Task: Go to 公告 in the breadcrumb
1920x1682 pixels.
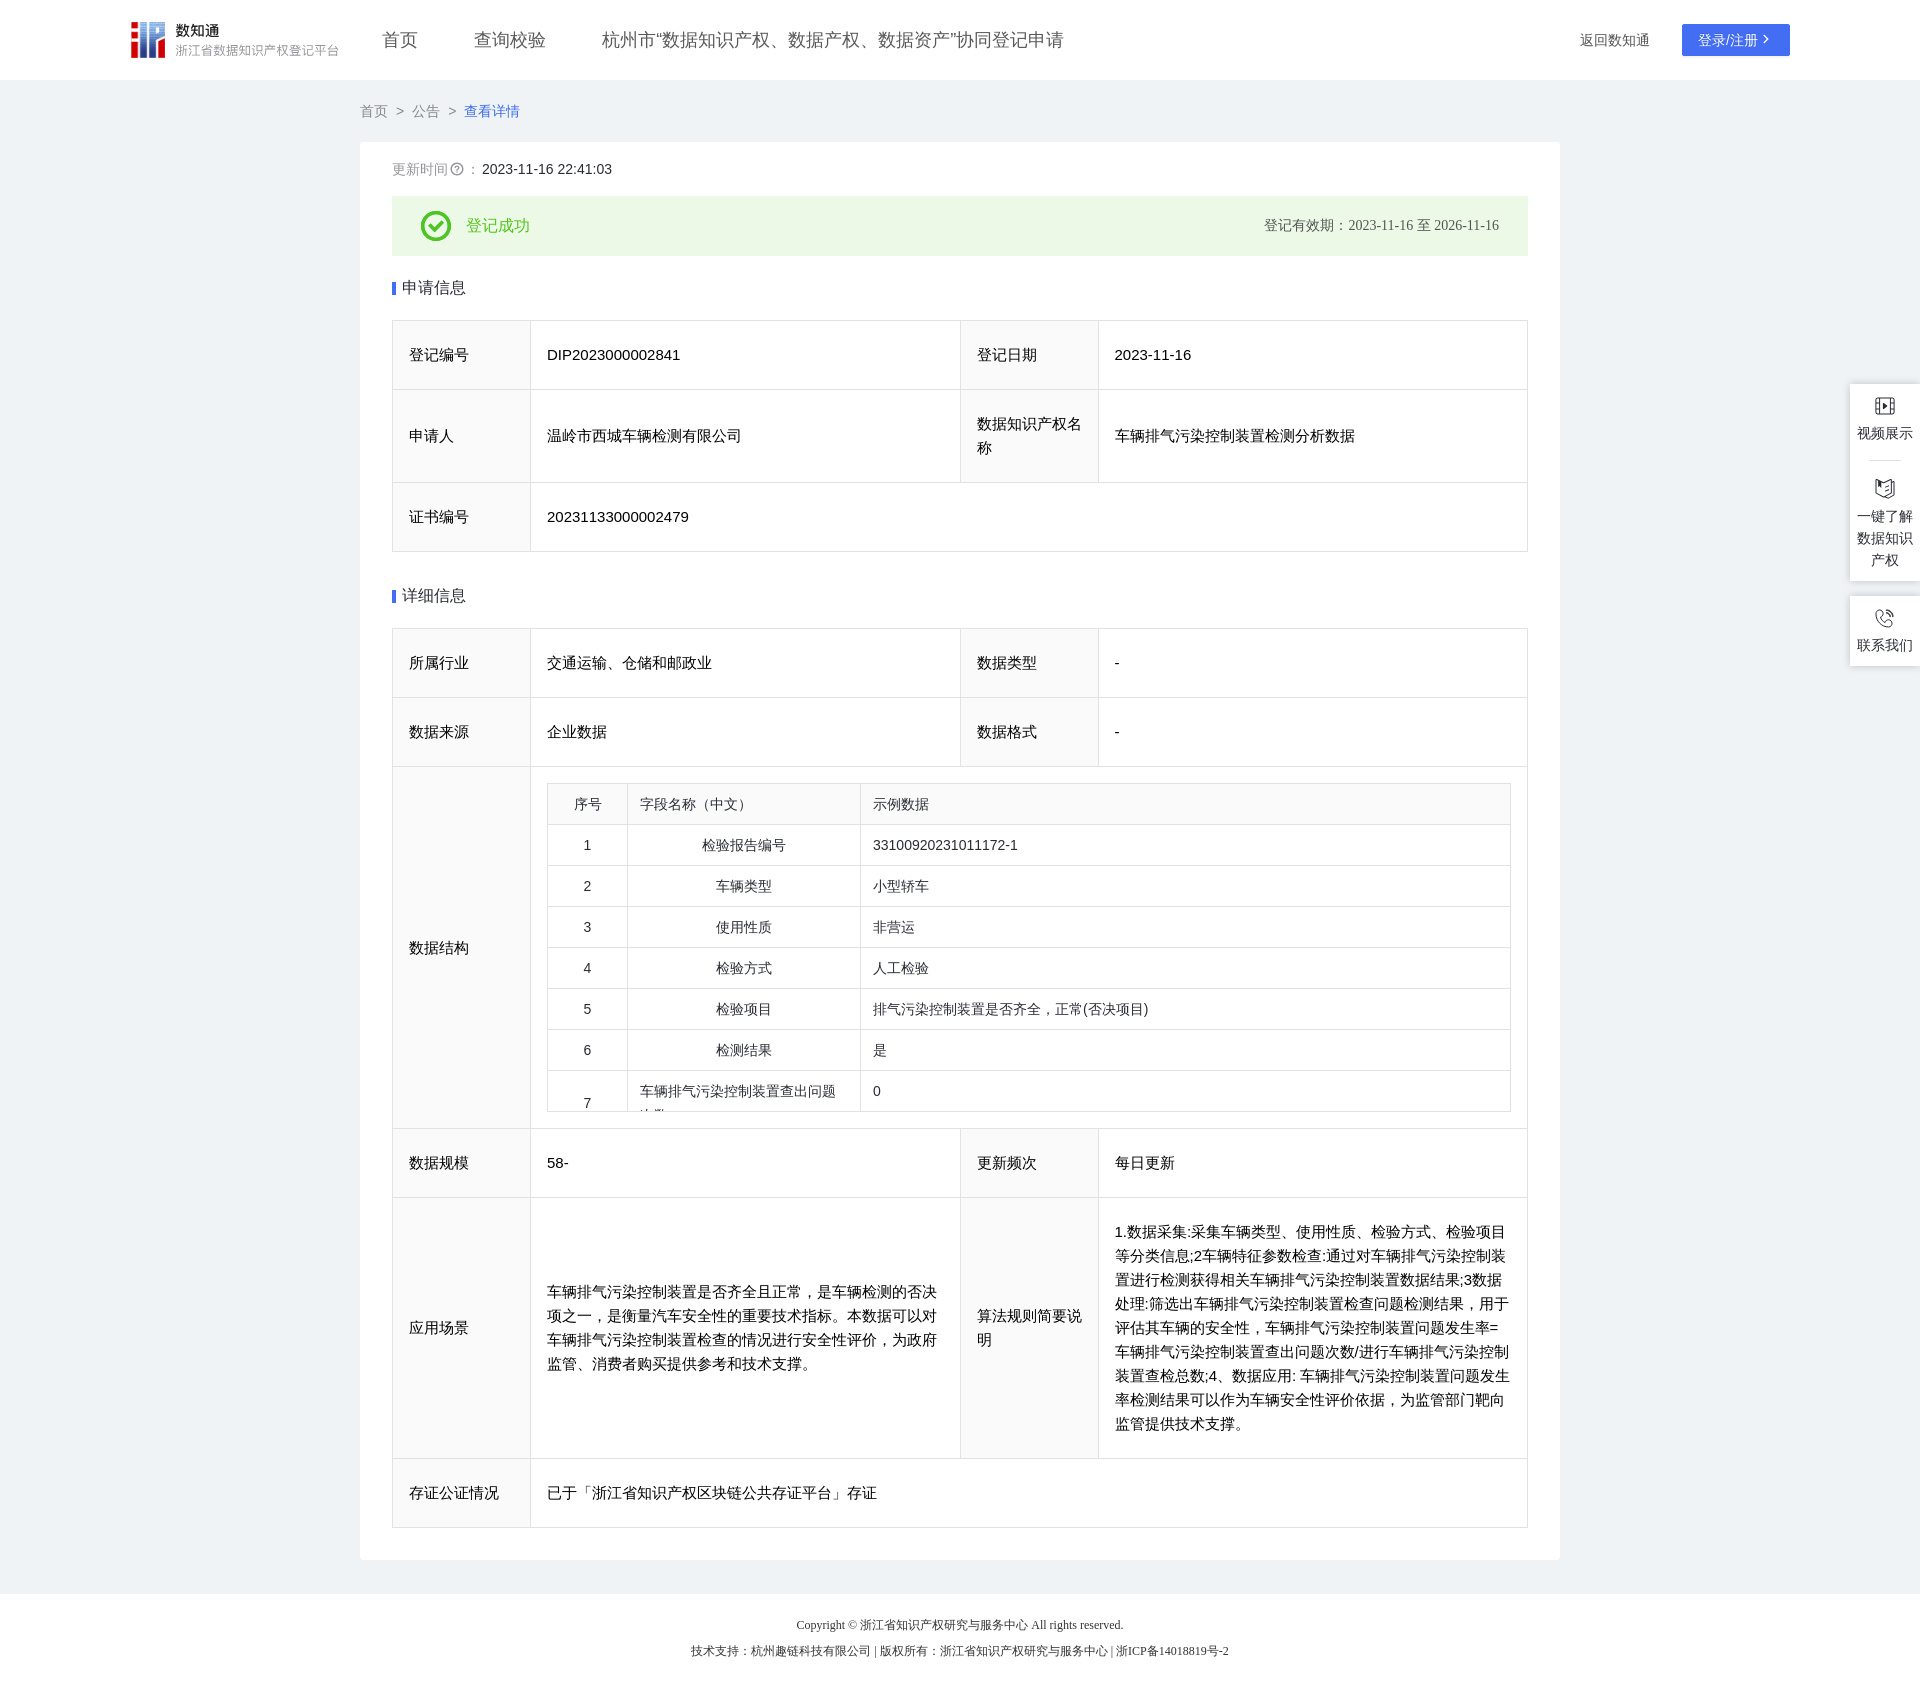Action: pyautogui.click(x=426, y=111)
